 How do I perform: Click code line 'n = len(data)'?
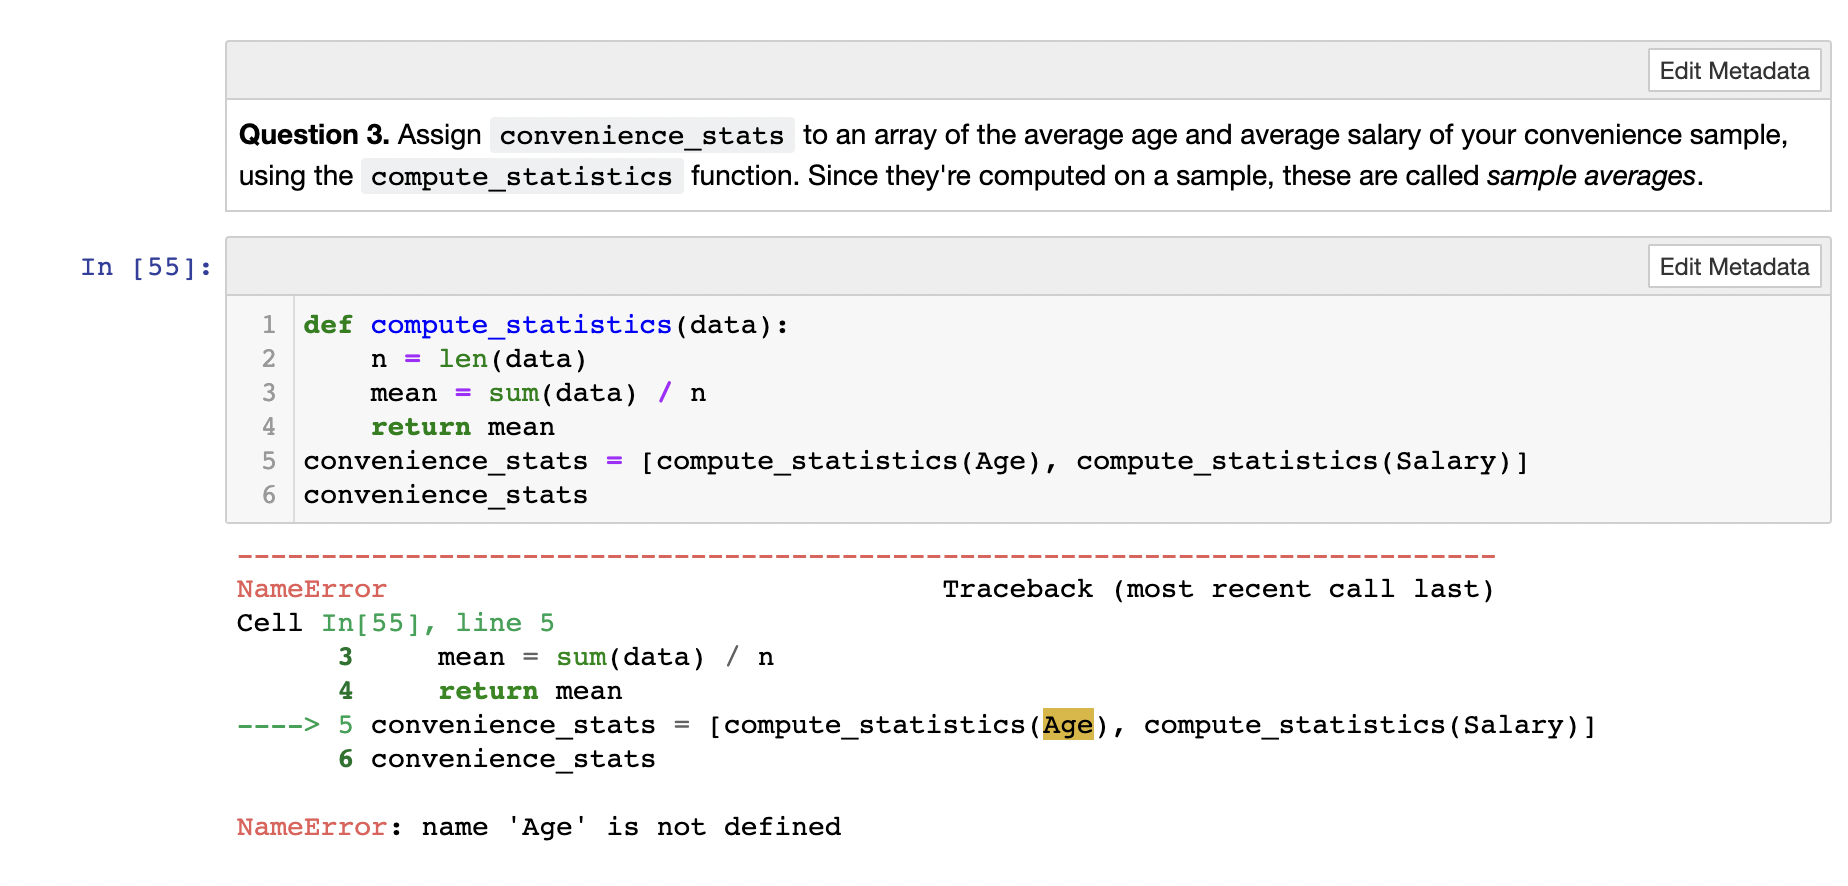(478, 359)
